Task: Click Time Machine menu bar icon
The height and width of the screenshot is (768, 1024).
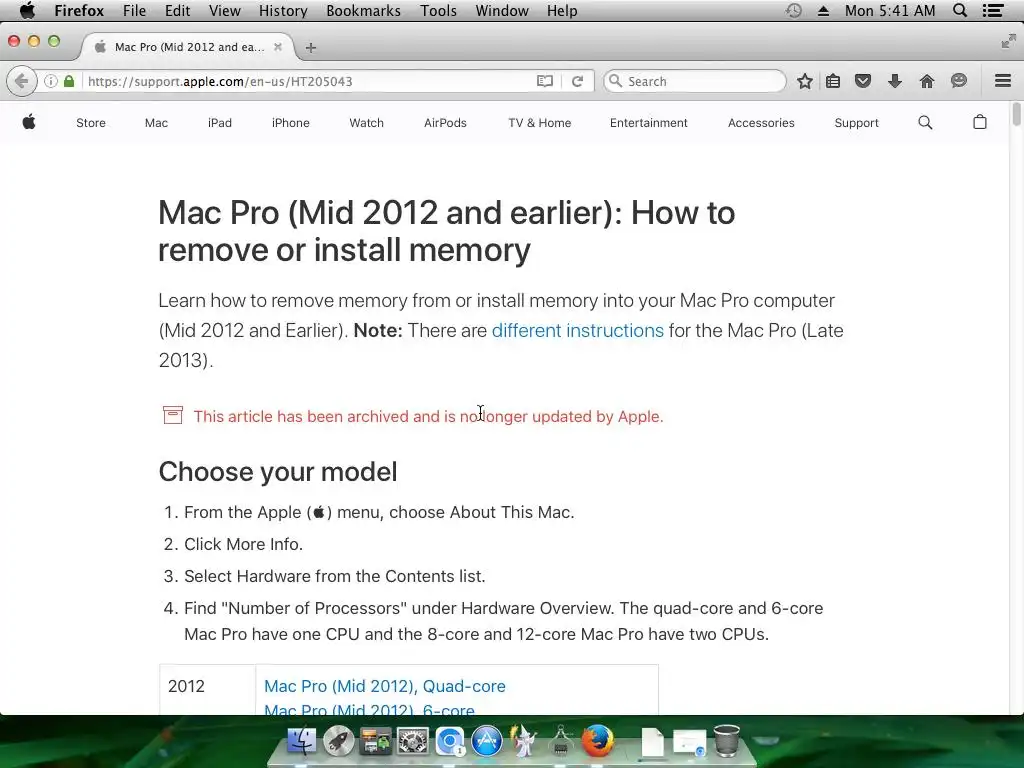Action: click(793, 10)
